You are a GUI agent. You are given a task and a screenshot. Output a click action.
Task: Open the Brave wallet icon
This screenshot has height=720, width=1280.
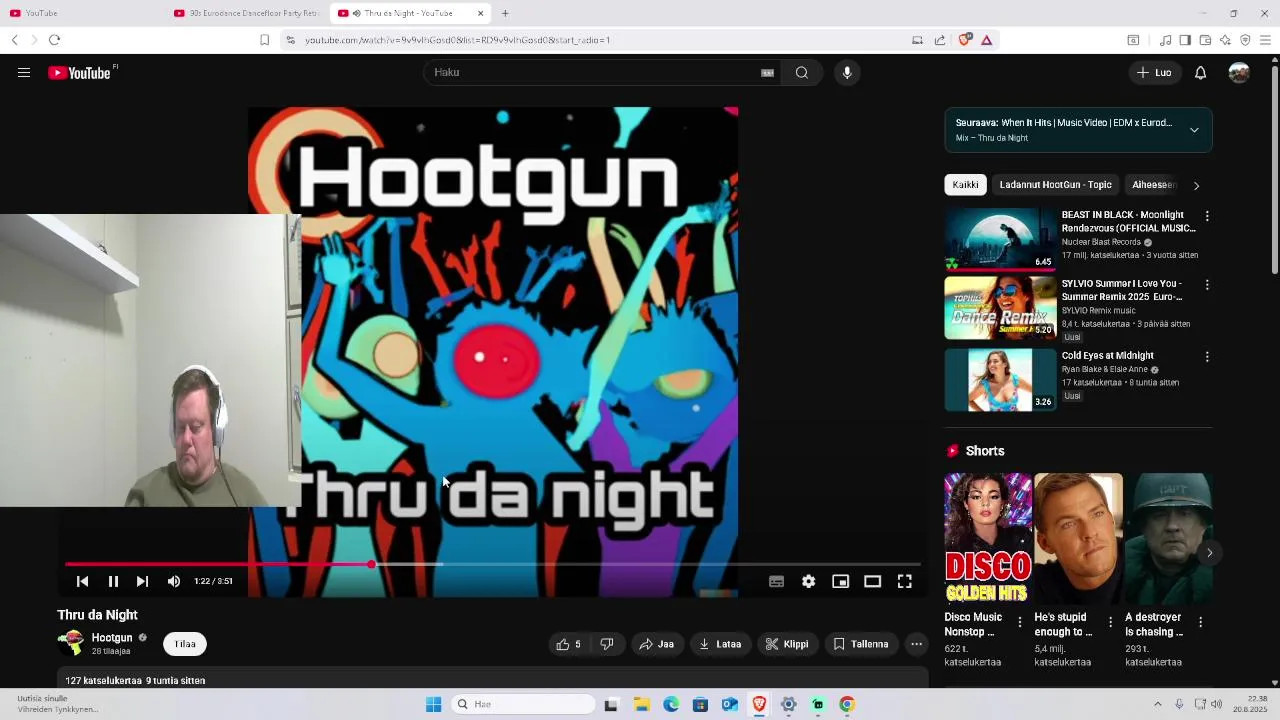(1205, 40)
